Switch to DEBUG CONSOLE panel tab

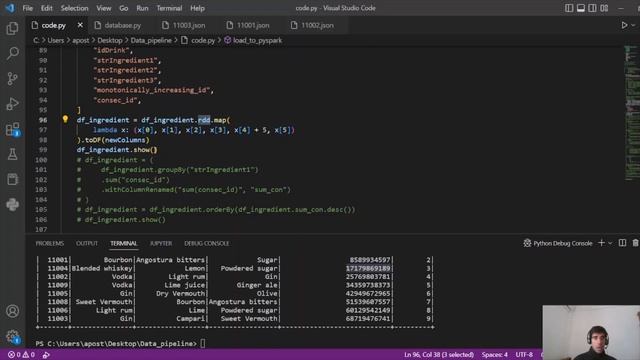207,243
